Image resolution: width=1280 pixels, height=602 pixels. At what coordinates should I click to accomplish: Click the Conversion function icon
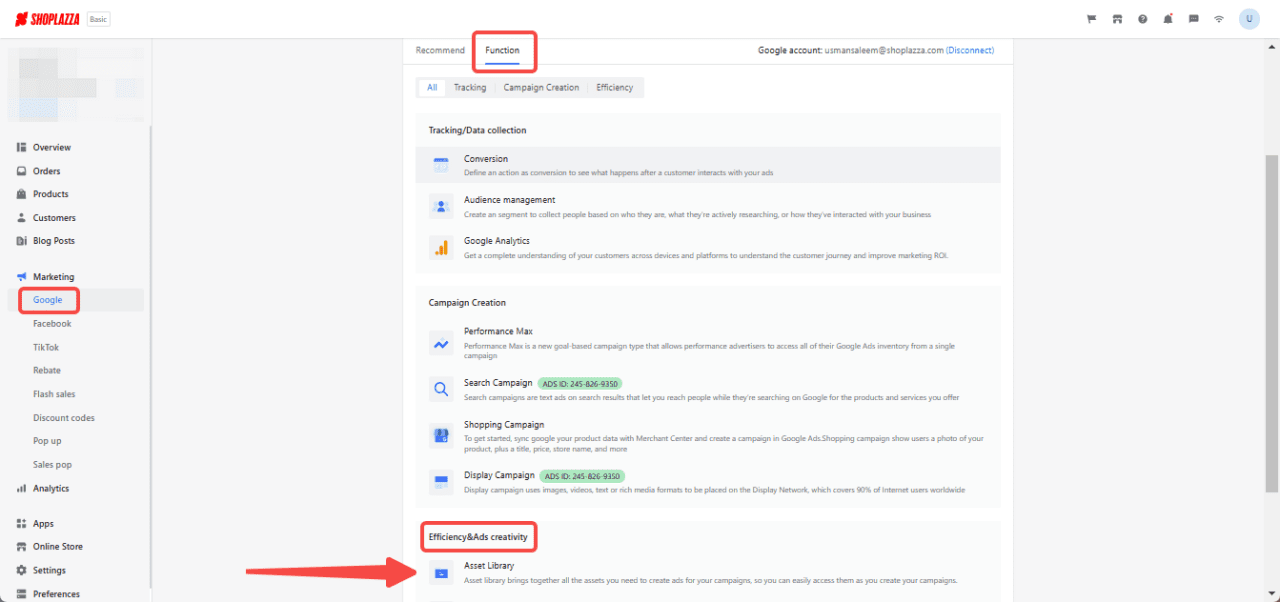[x=441, y=165]
